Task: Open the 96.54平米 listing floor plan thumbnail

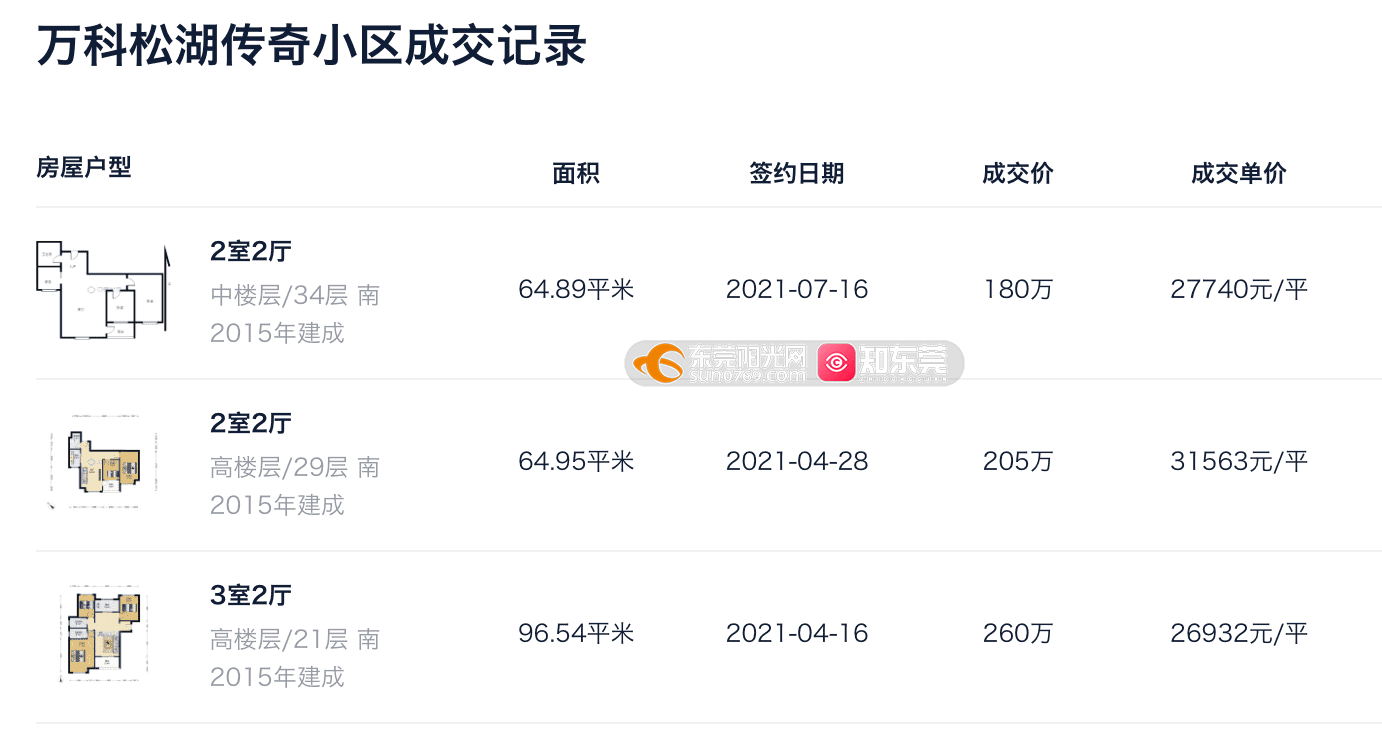Action: point(104,633)
